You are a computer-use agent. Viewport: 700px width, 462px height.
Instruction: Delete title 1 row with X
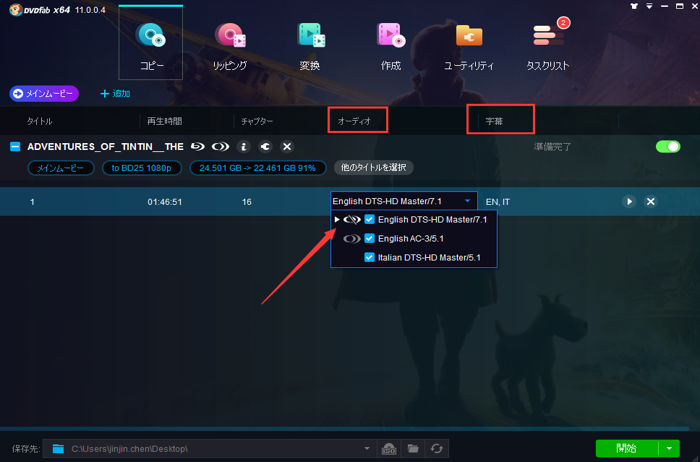point(650,201)
